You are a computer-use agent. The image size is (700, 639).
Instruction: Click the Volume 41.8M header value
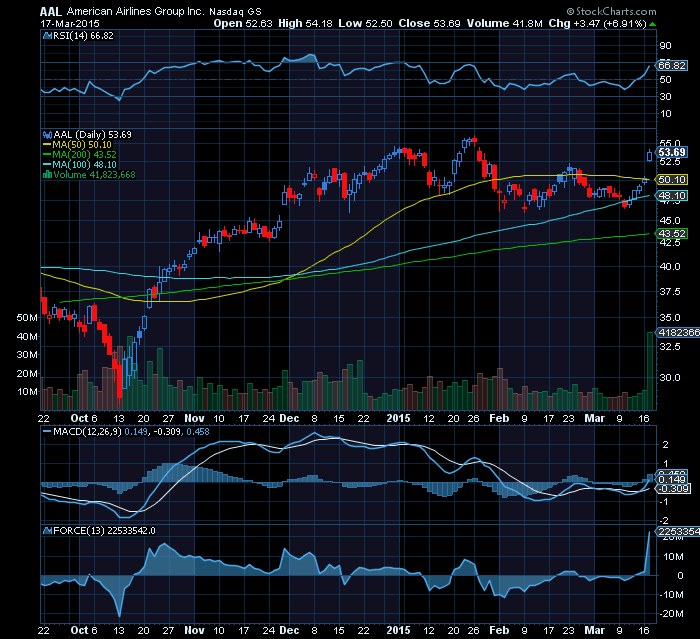point(504,24)
